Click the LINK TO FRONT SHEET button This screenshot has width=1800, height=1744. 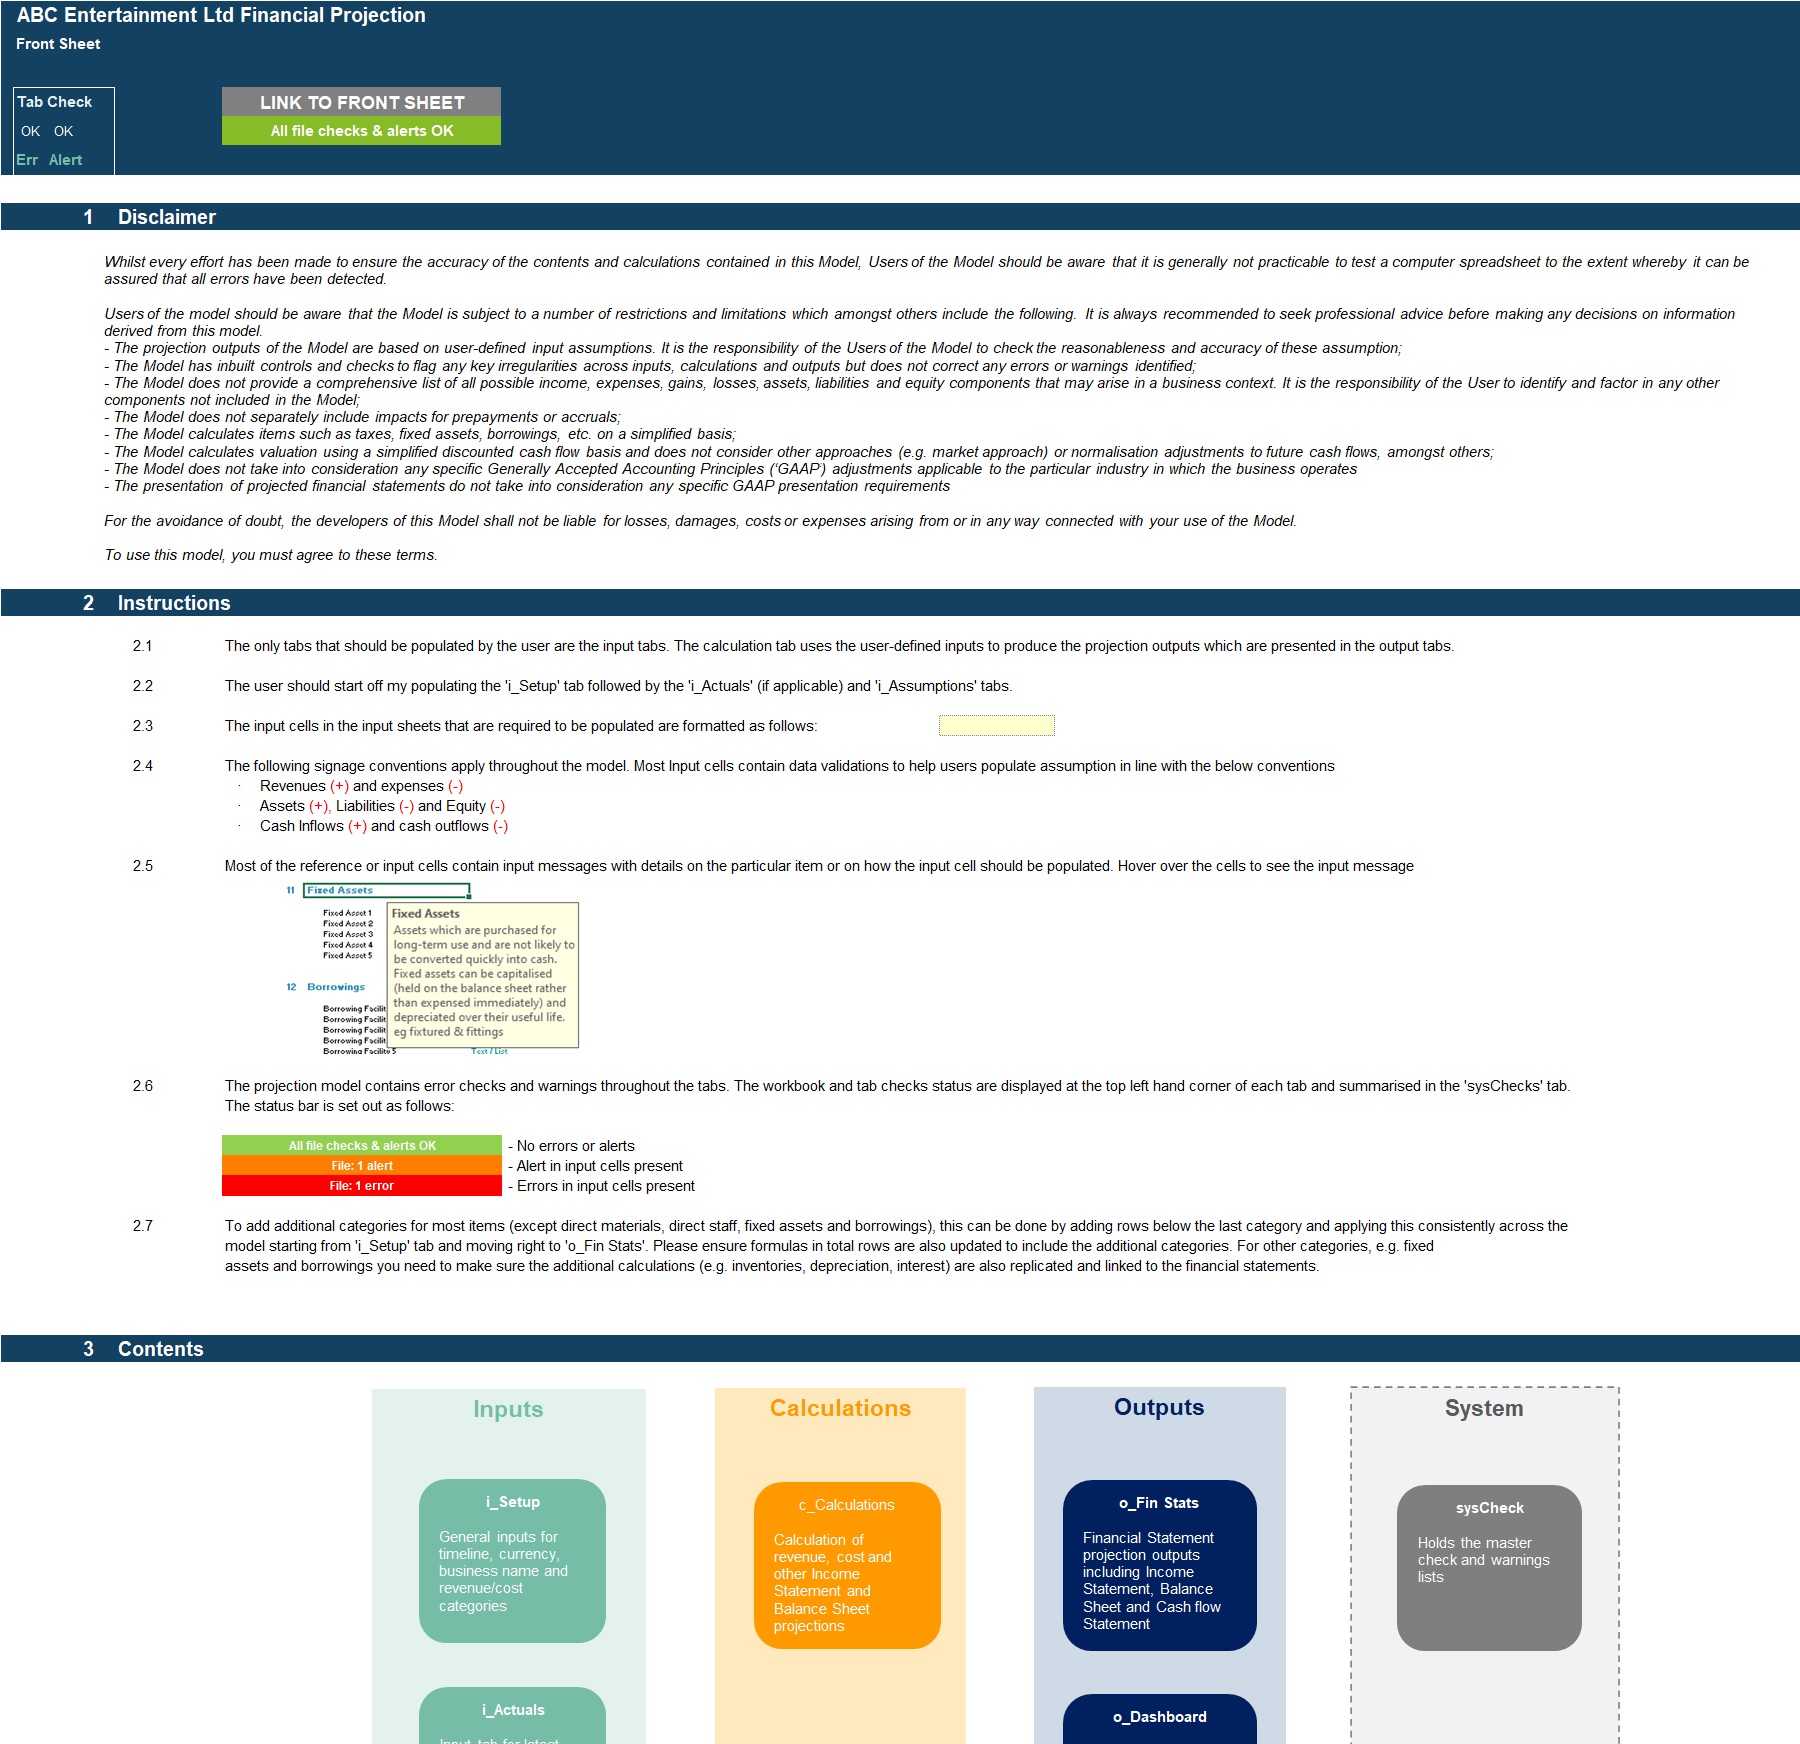[x=361, y=102]
